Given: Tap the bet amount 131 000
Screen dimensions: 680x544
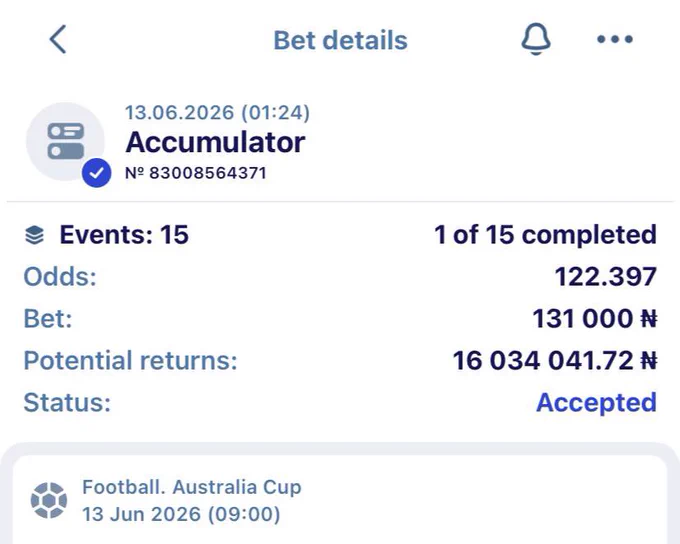Looking at the screenshot, I should [x=583, y=319].
